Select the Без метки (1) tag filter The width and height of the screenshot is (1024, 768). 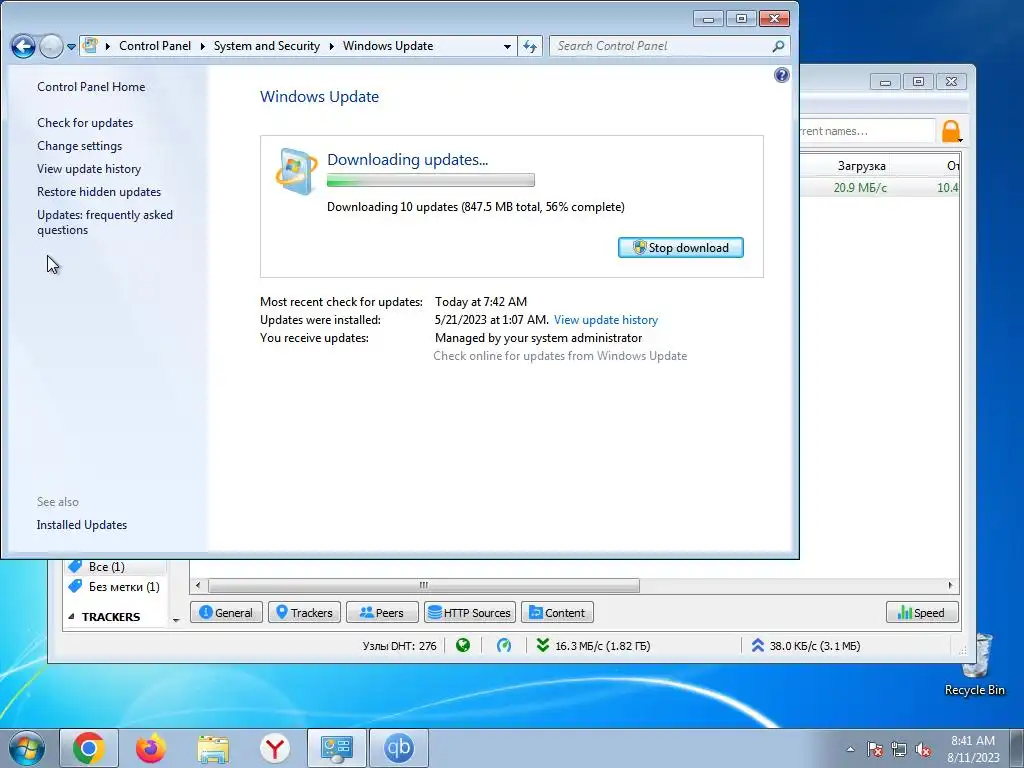tap(116, 586)
